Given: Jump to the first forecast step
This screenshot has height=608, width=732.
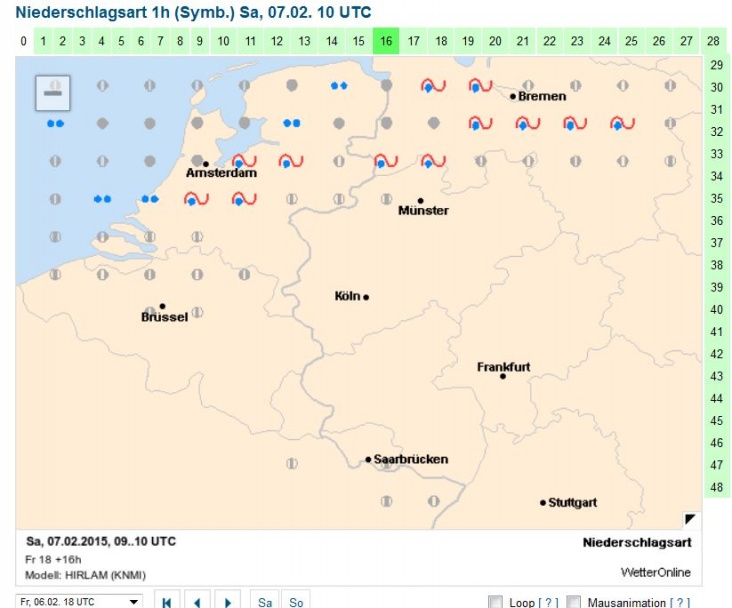Looking at the screenshot, I should (x=167, y=601).
